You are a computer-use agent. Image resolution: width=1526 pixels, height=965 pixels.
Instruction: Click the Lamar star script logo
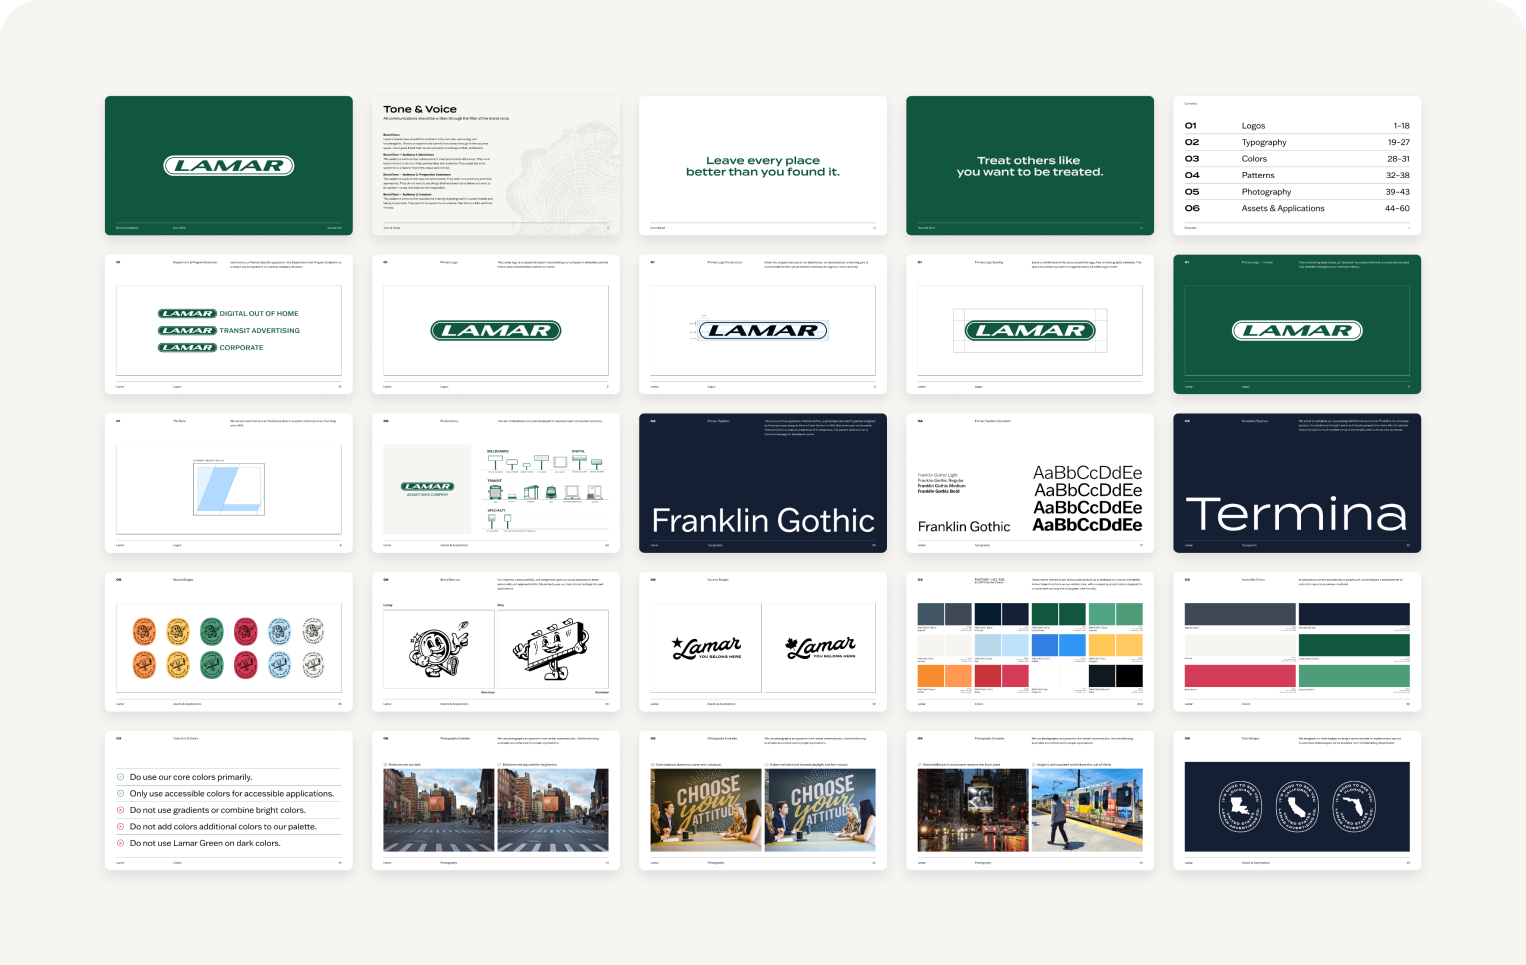pos(706,648)
